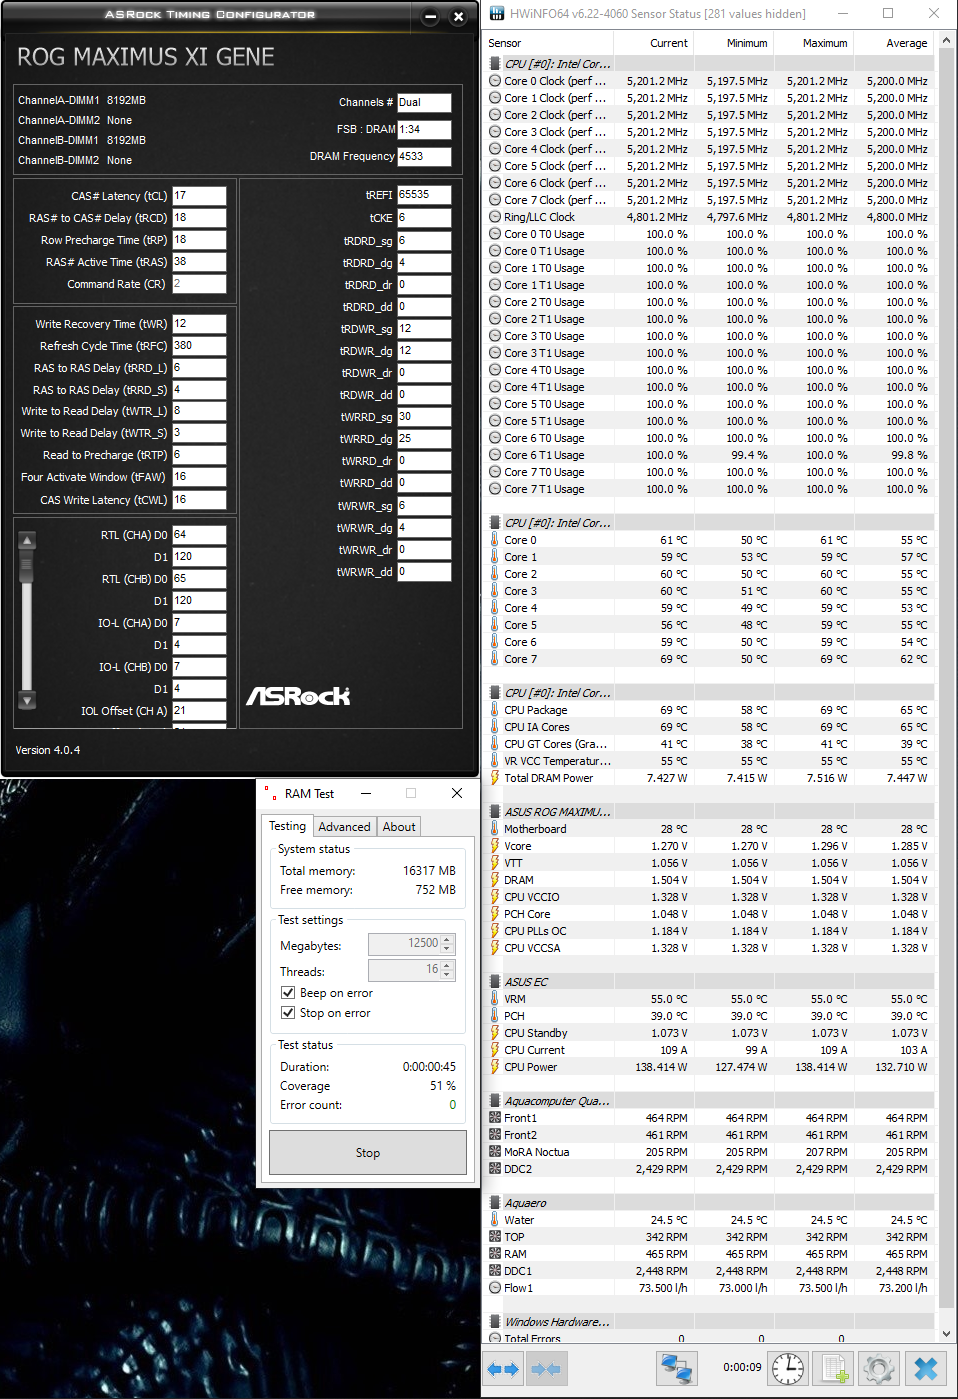This screenshot has width=958, height=1399.
Task: Click the CPU Power bolt icon
Action: pos(495,1067)
